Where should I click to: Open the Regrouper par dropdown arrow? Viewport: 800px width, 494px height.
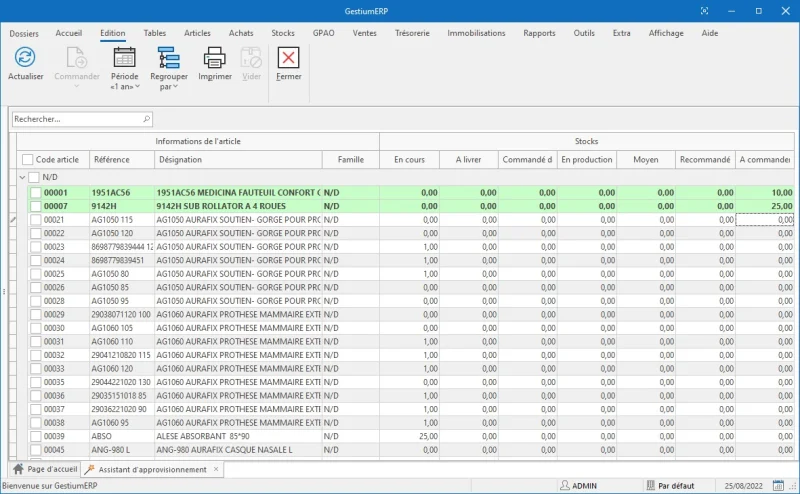[x=175, y=86]
